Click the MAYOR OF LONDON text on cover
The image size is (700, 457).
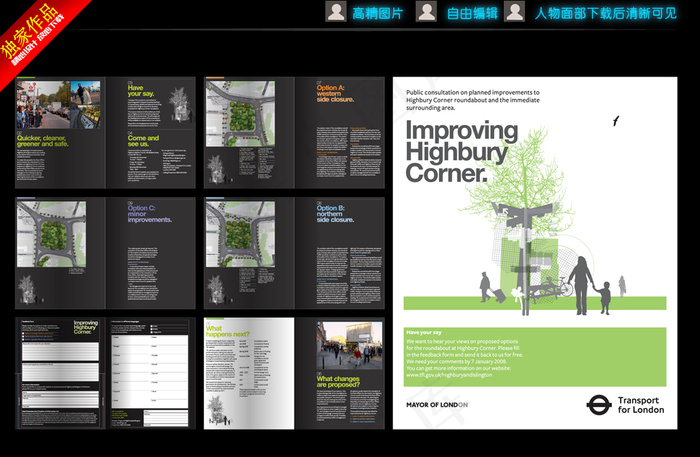coord(437,405)
